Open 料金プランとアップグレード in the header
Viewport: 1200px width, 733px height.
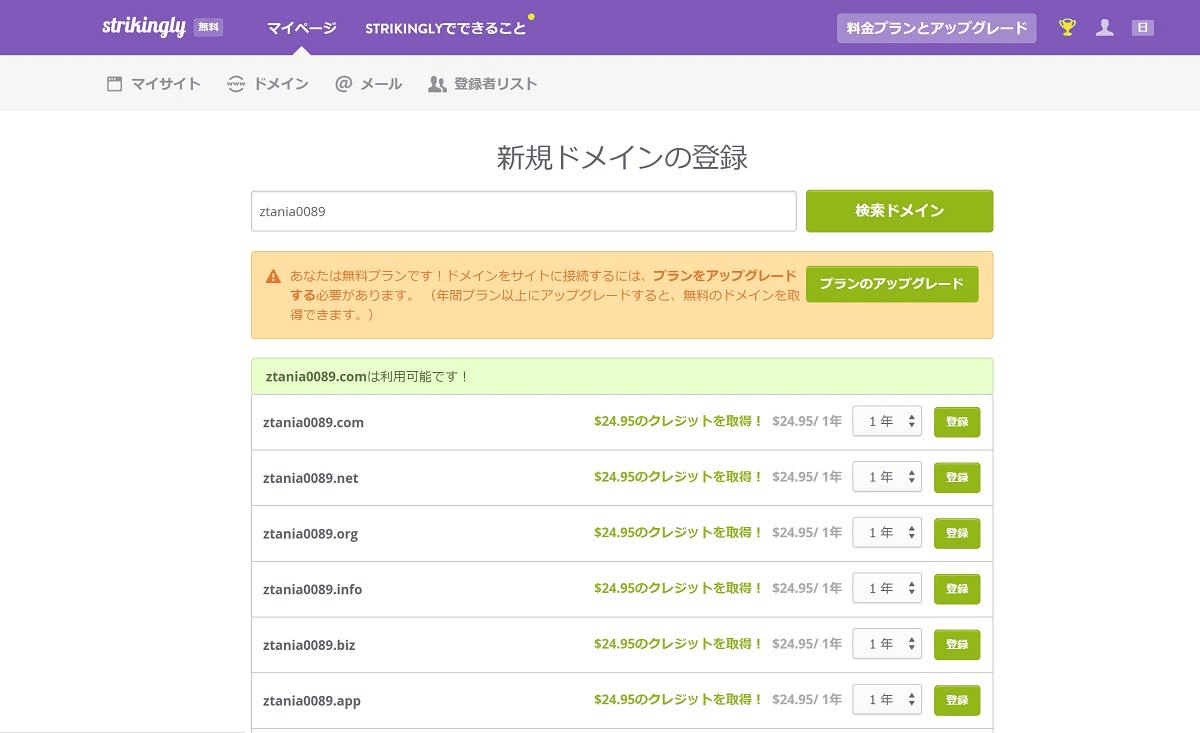point(936,27)
